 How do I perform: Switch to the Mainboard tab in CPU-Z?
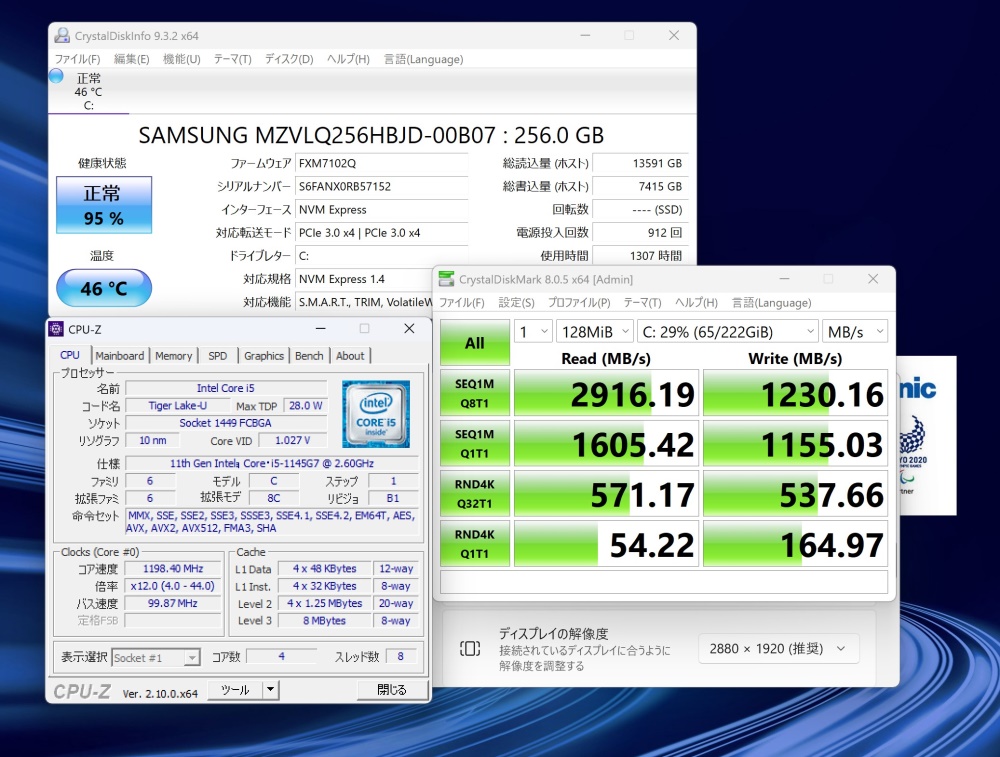pyautogui.click(x=120, y=356)
